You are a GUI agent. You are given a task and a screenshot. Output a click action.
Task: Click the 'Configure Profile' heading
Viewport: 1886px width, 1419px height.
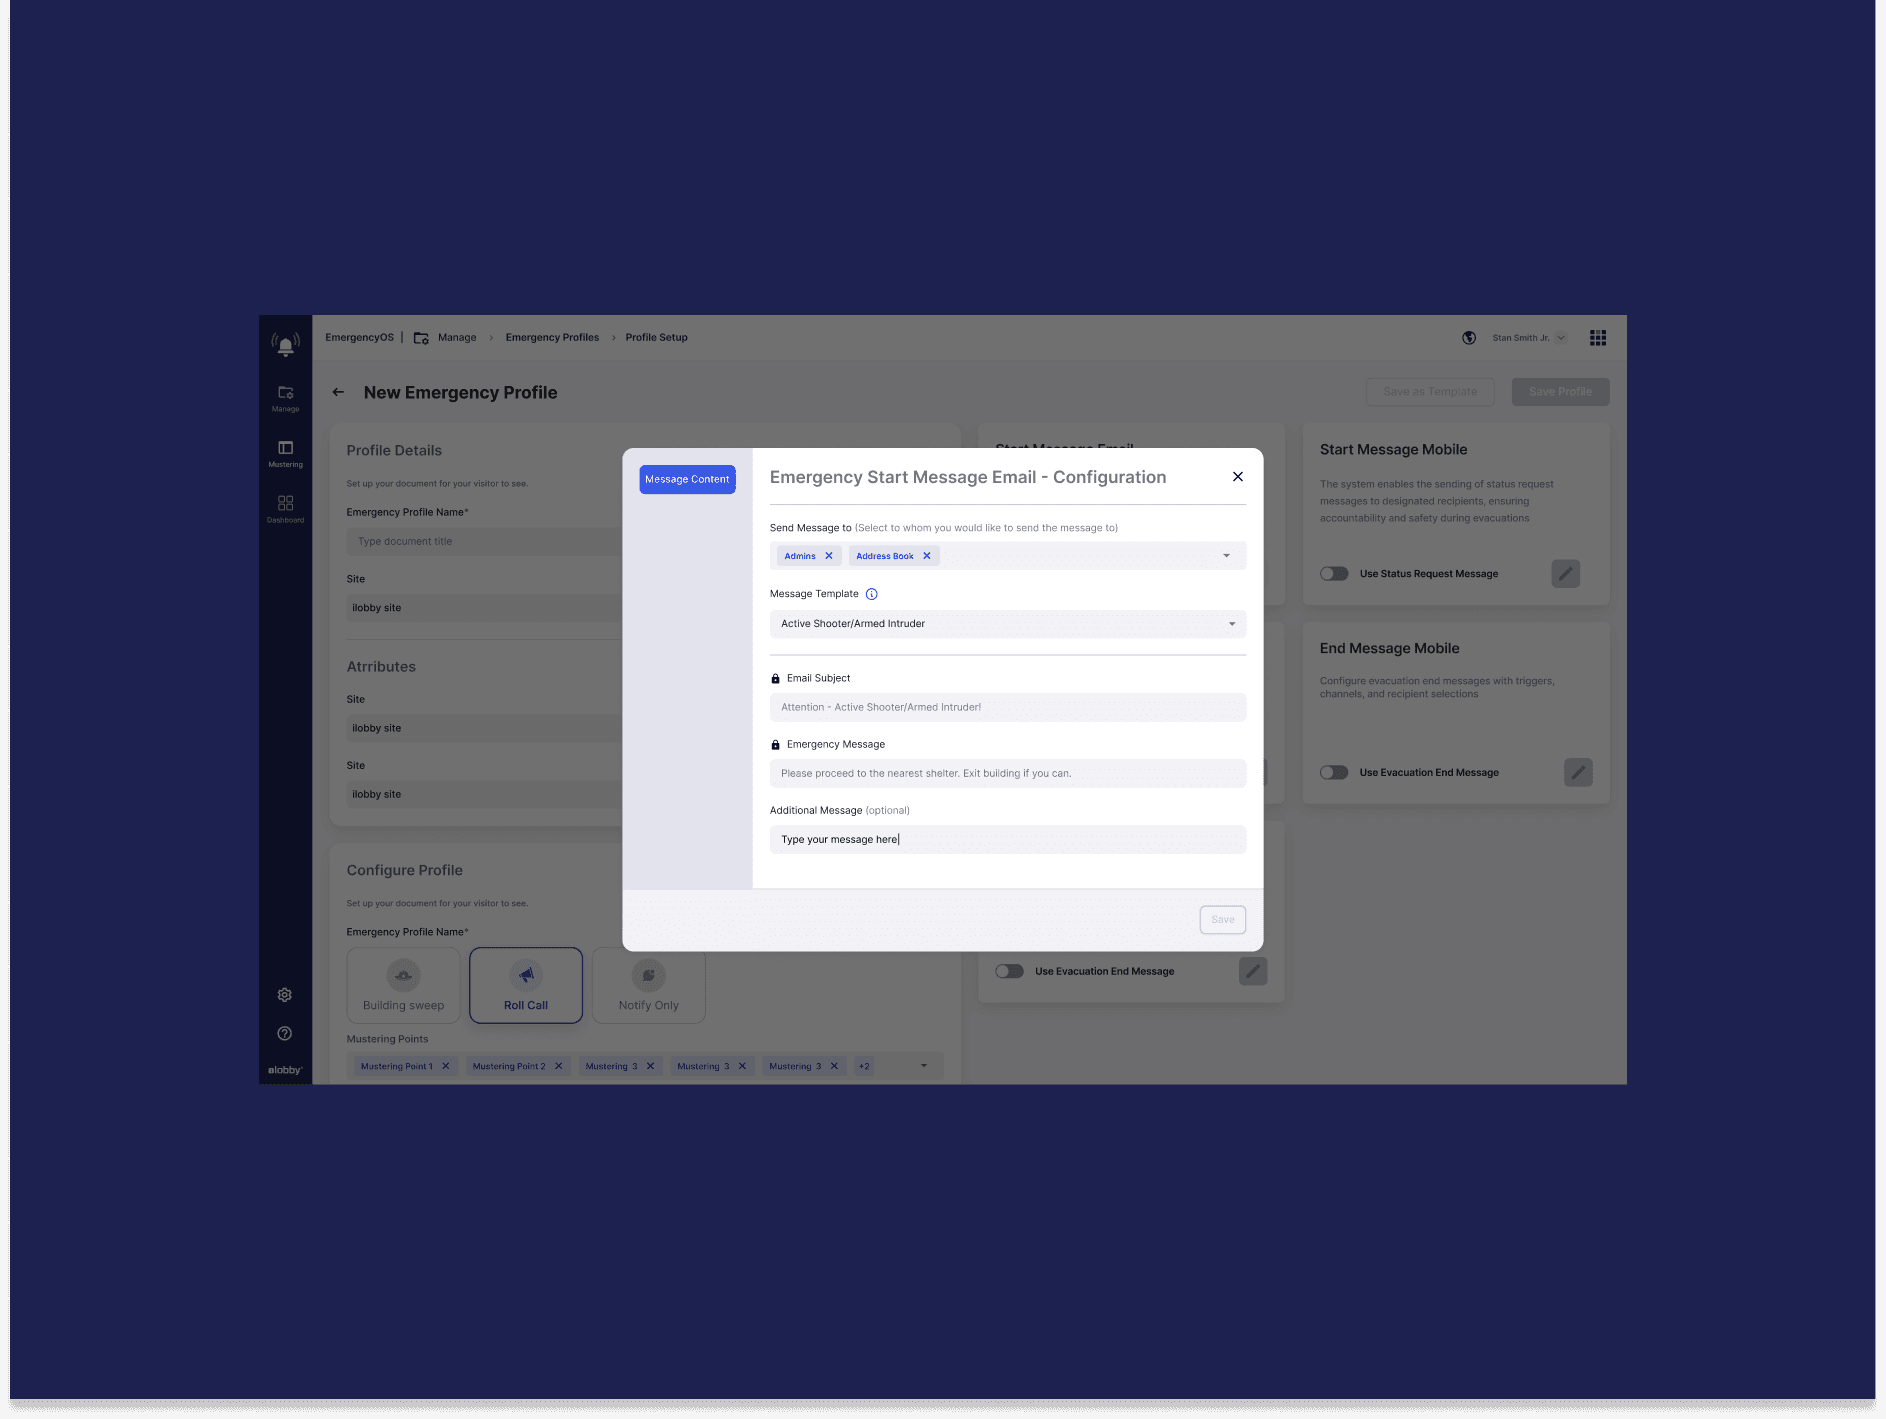point(405,871)
